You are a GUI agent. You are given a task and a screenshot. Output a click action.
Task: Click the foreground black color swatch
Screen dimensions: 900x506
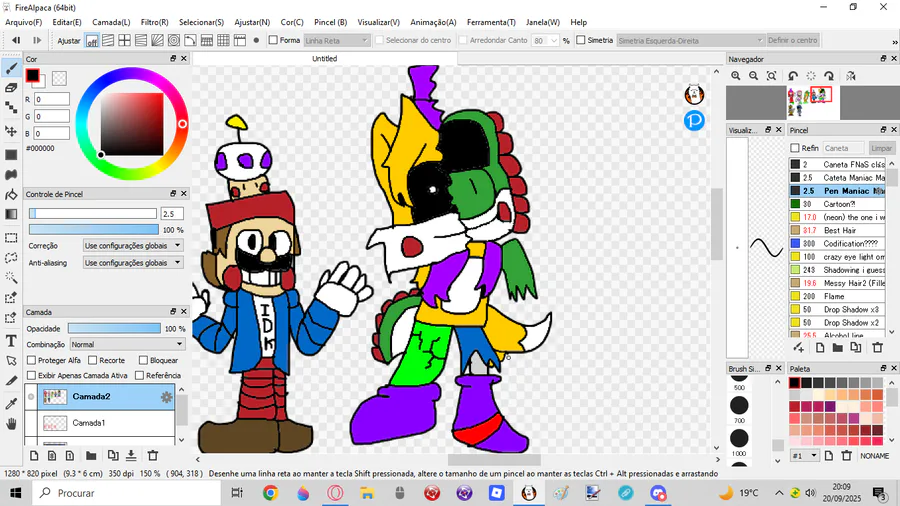pyautogui.click(x=32, y=75)
